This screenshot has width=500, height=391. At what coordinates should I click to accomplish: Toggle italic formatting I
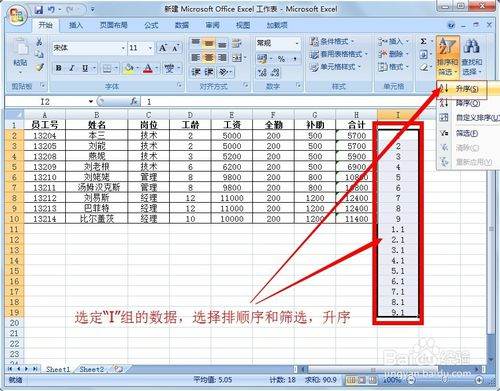(x=72, y=68)
